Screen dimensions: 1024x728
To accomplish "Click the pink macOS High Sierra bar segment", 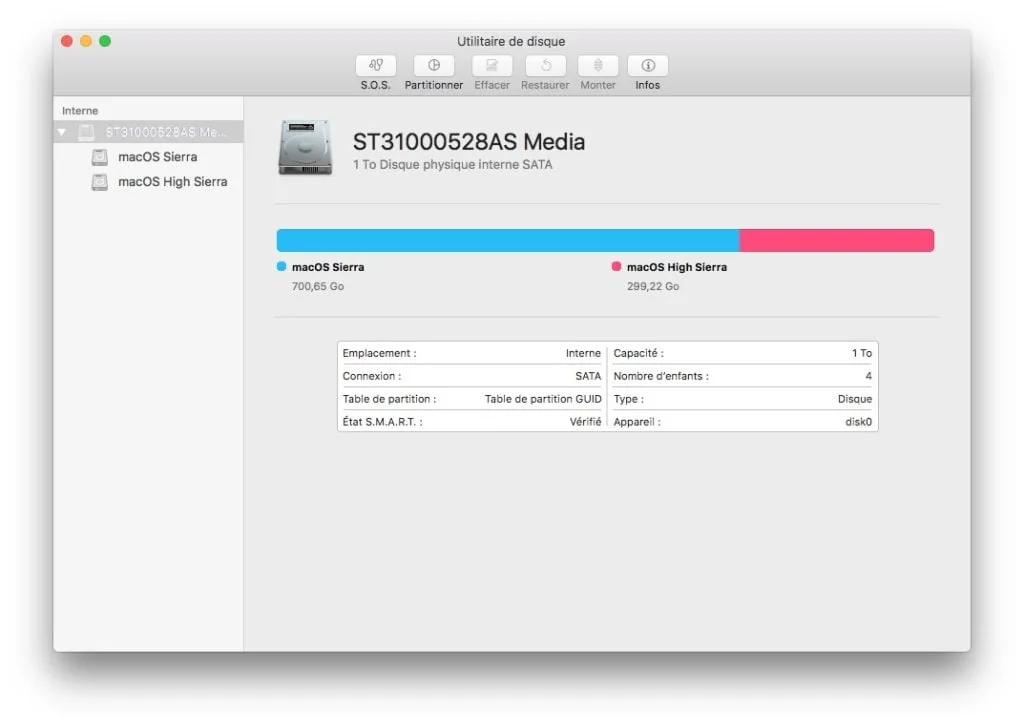I will [837, 240].
